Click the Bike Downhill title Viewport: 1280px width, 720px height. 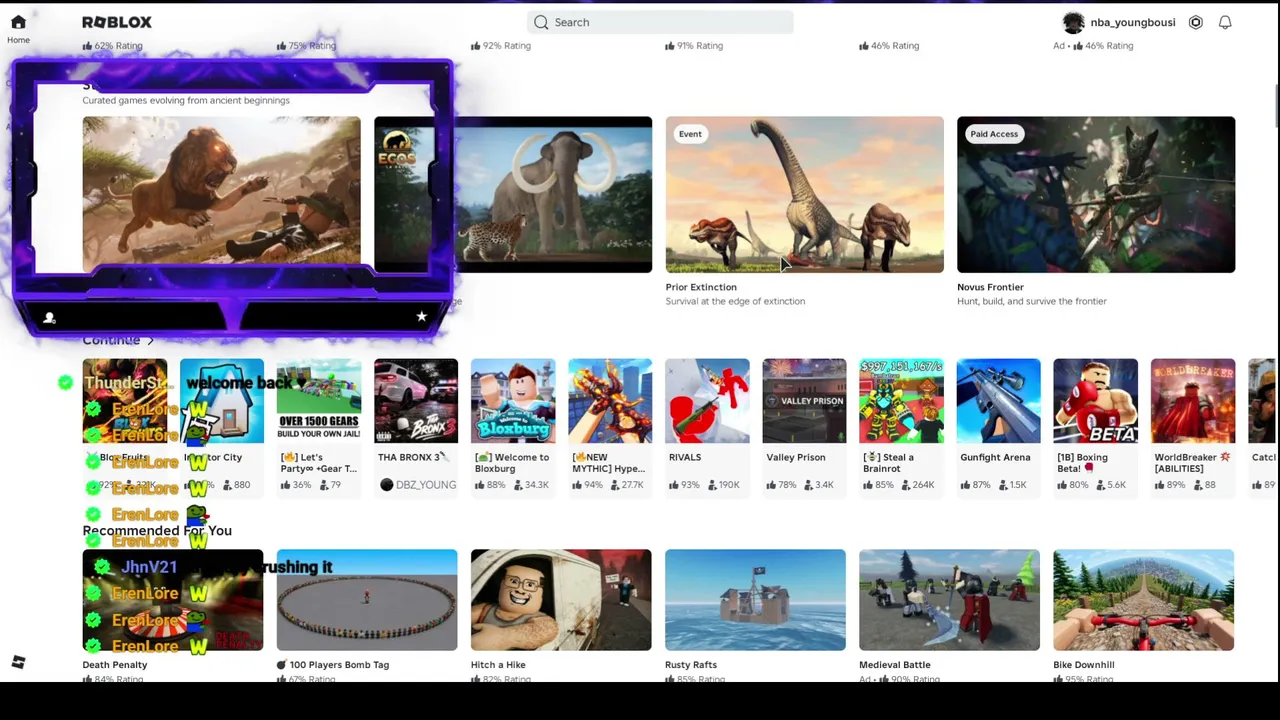1084,665
